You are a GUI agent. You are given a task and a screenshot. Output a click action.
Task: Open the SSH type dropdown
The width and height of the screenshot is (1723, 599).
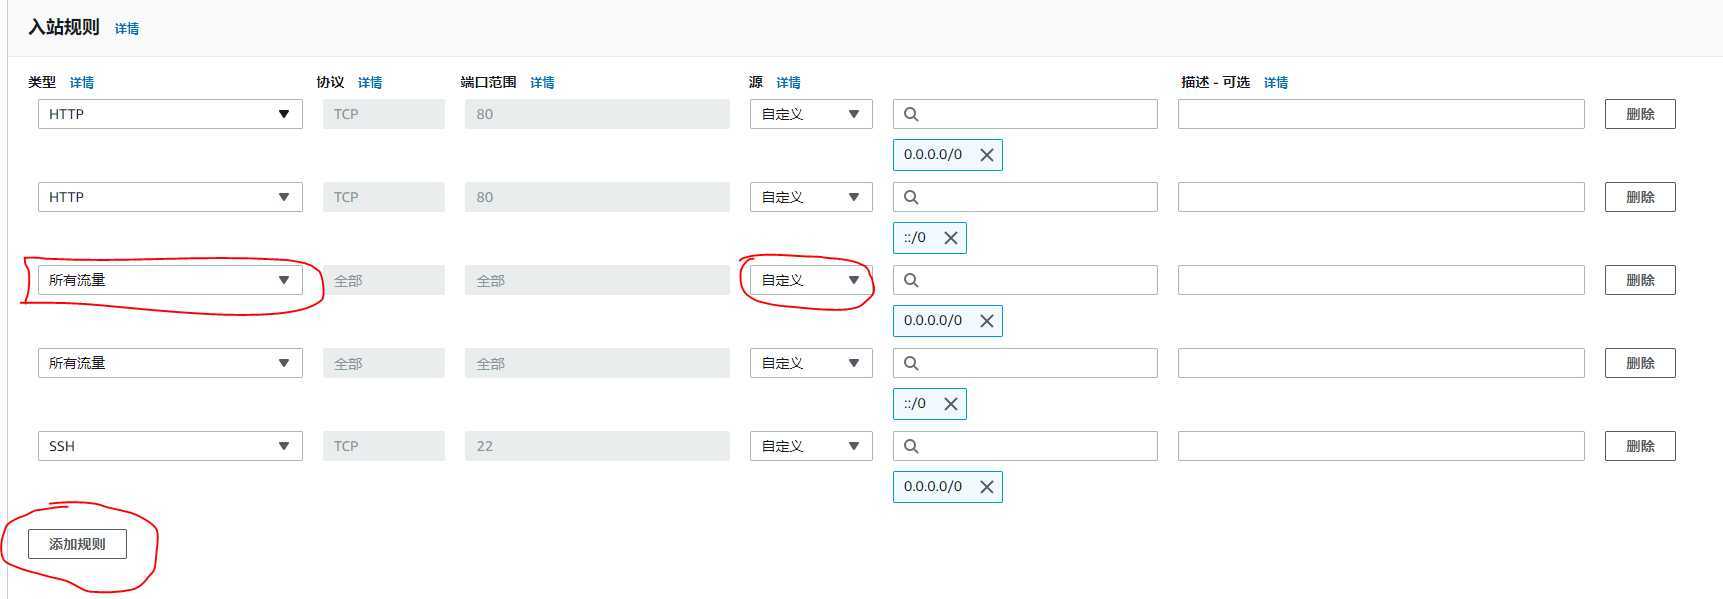(170, 446)
